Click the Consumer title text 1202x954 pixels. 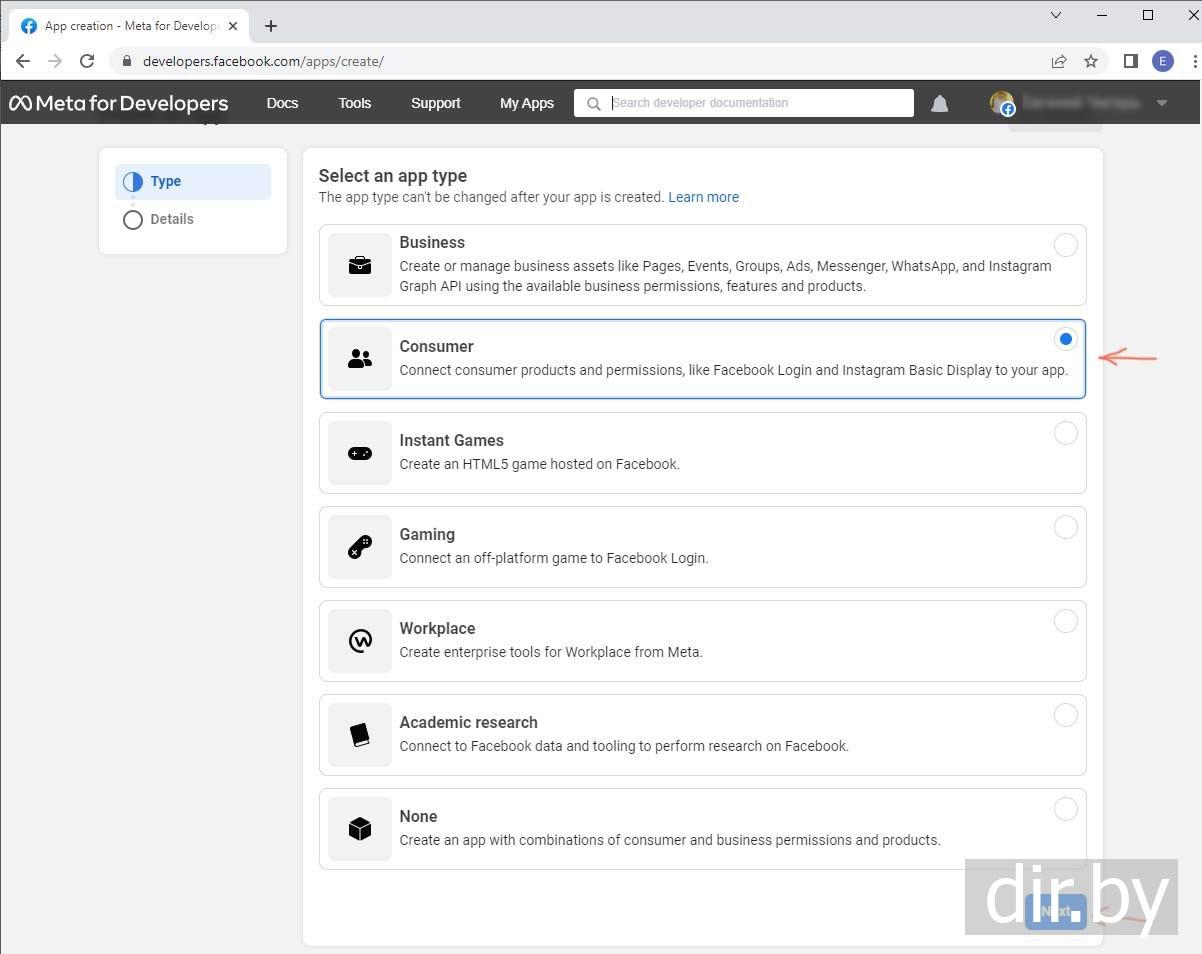tap(436, 346)
